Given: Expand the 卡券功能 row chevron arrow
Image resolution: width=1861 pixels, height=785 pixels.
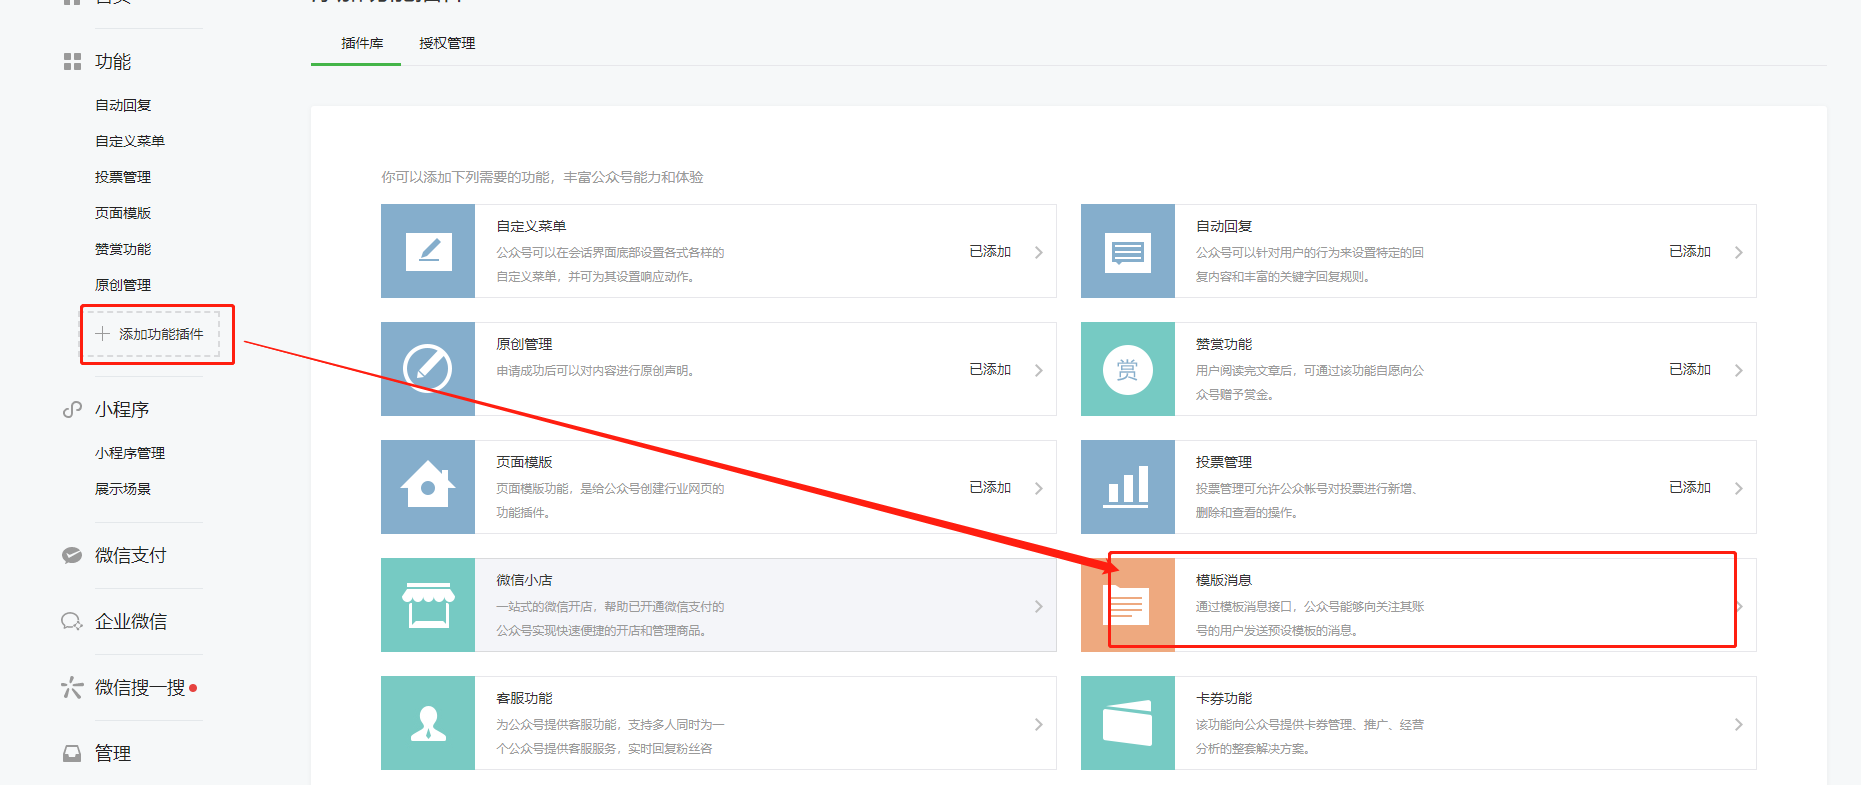Looking at the screenshot, I should (x=1738, y=724).
